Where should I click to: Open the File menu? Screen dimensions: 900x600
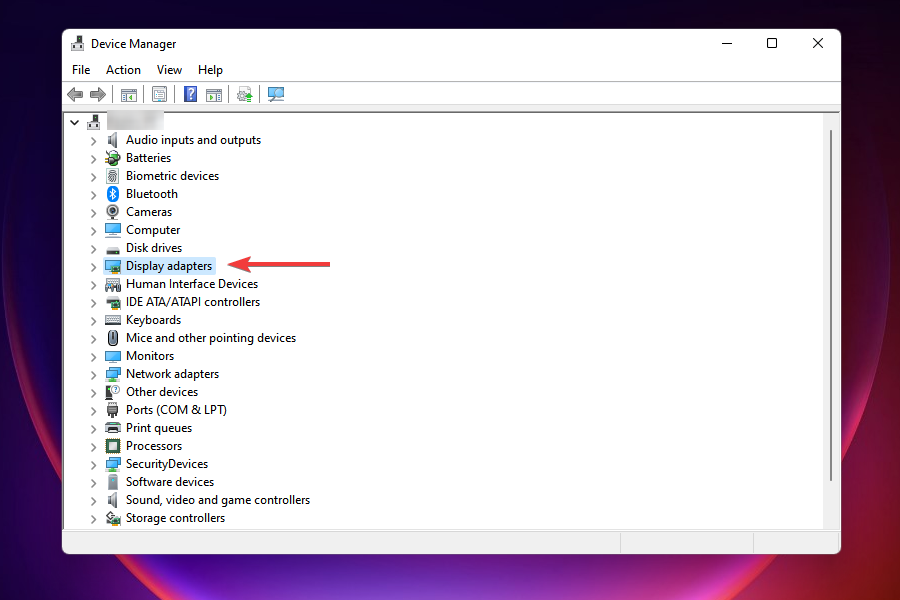point(81,70)
